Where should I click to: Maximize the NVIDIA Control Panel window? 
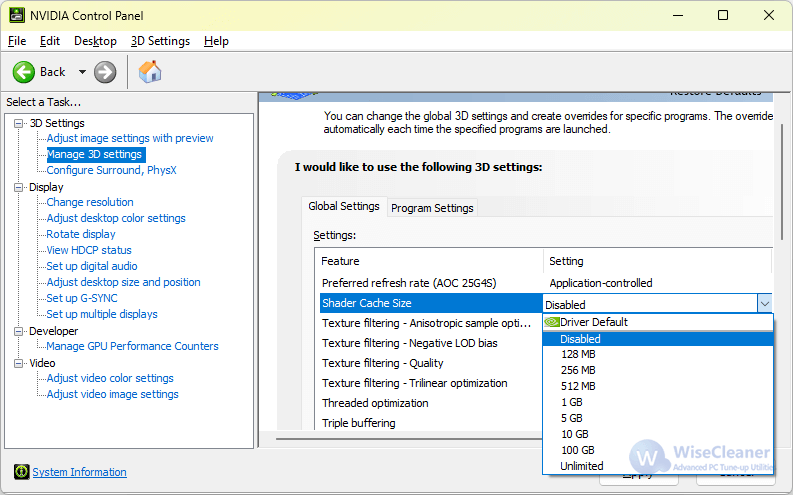pyautogui.click(x=723, y=15)
